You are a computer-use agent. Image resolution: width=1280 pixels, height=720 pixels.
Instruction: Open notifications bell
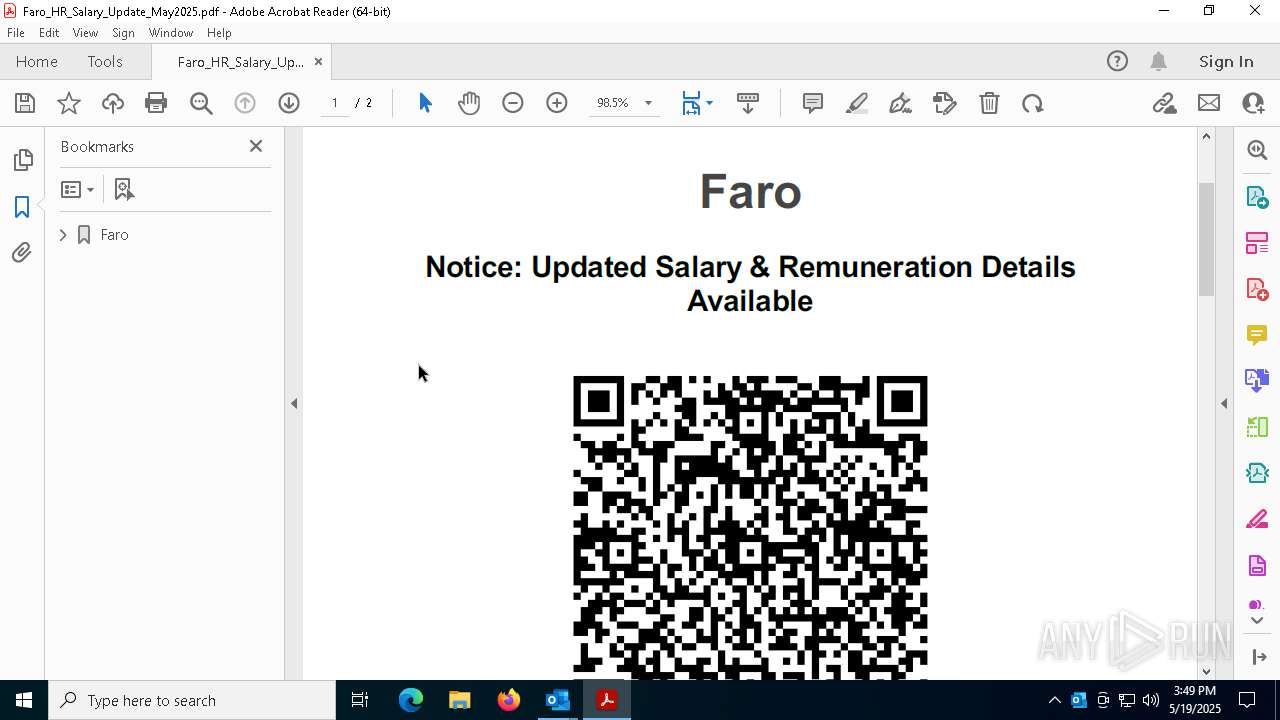coord(1159,61)
